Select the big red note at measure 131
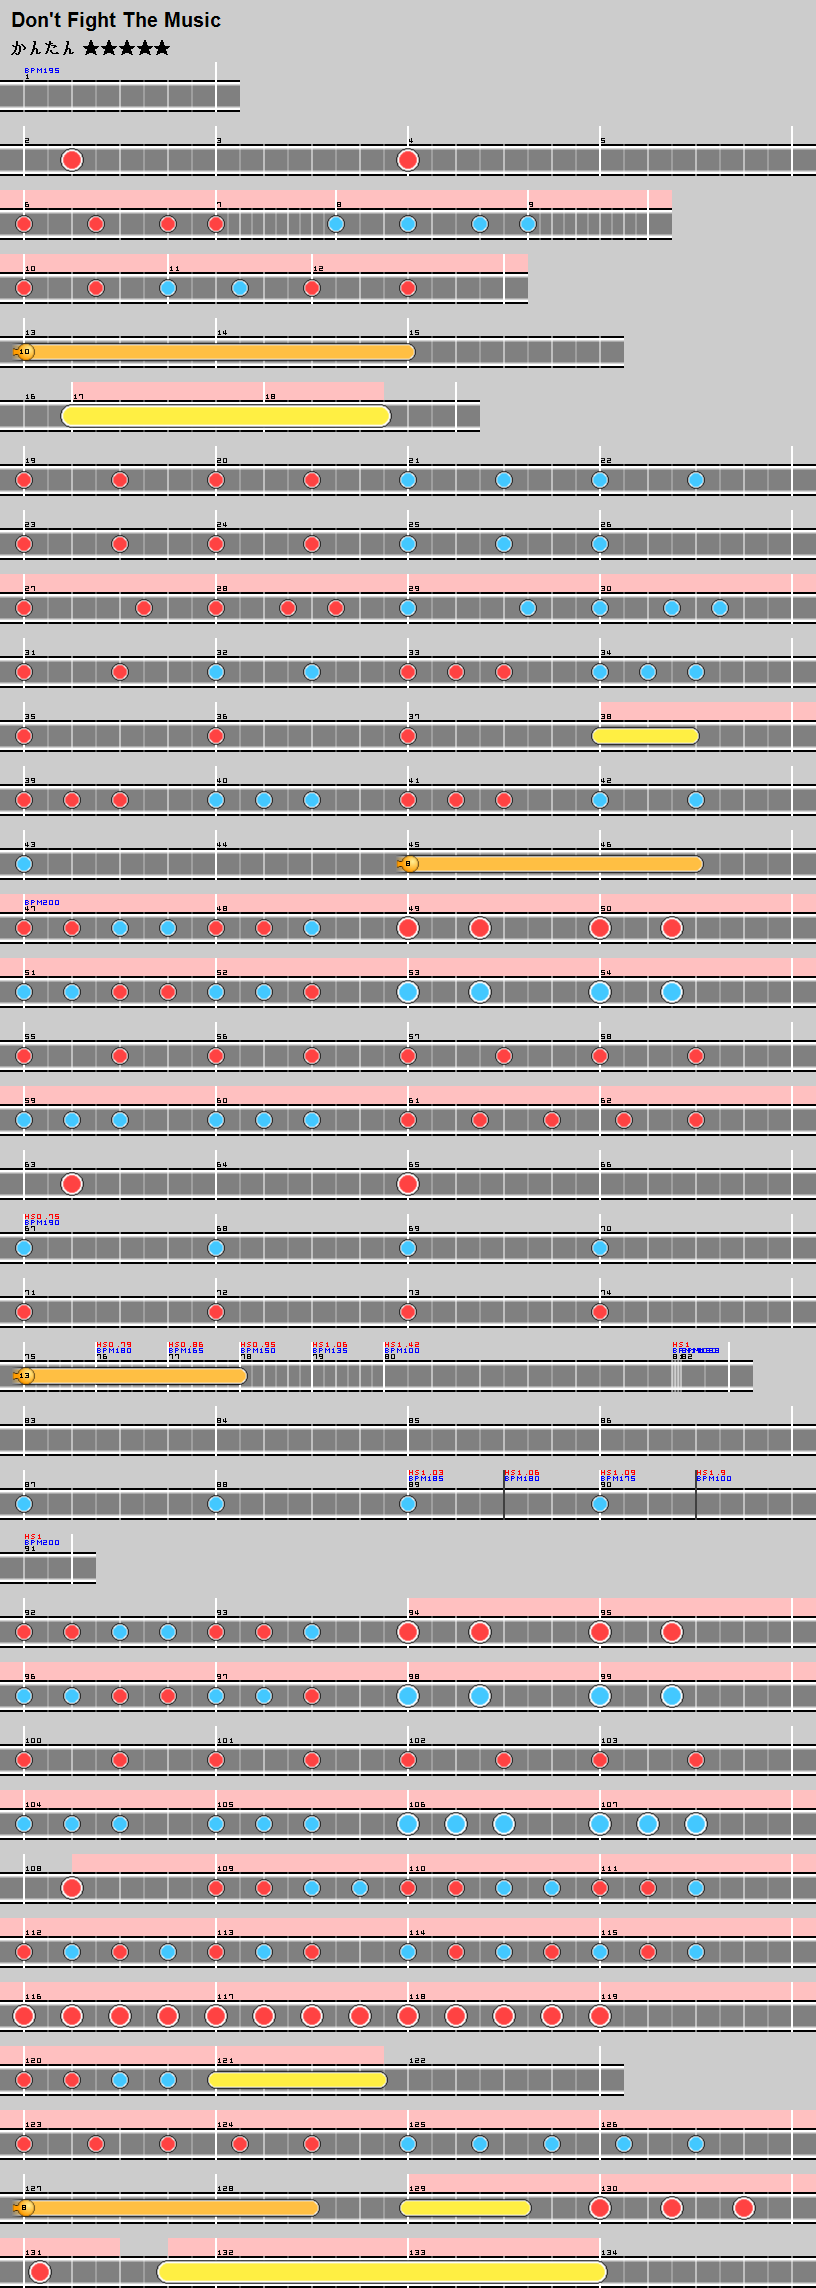Screen dimensions: 816x2288 pyautogui.click(x=40, y=2272)
